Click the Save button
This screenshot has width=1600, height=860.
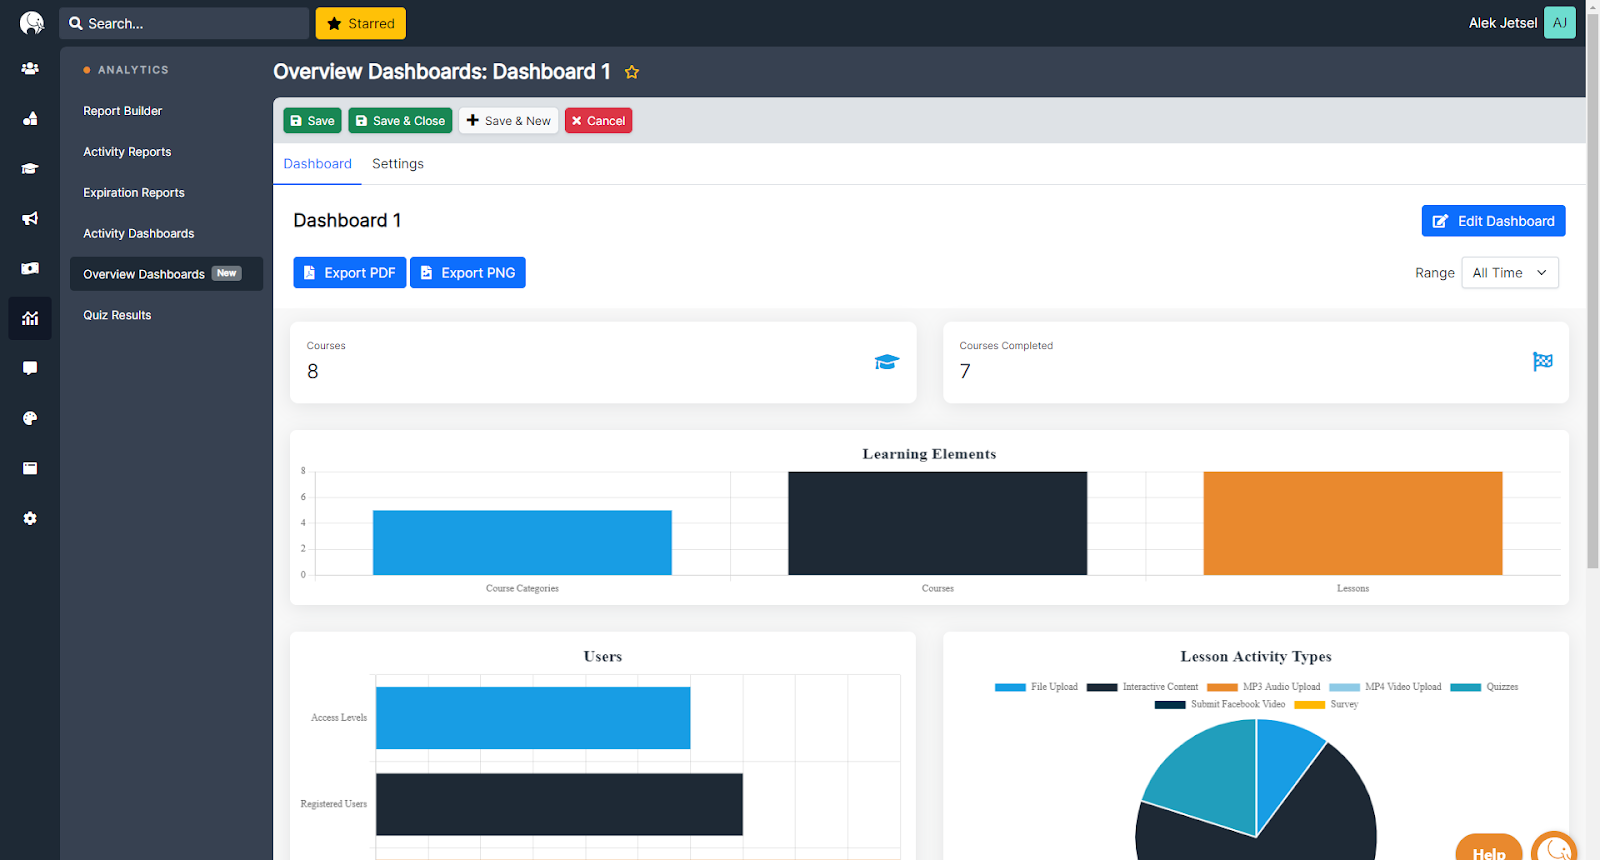coord(312,121)
